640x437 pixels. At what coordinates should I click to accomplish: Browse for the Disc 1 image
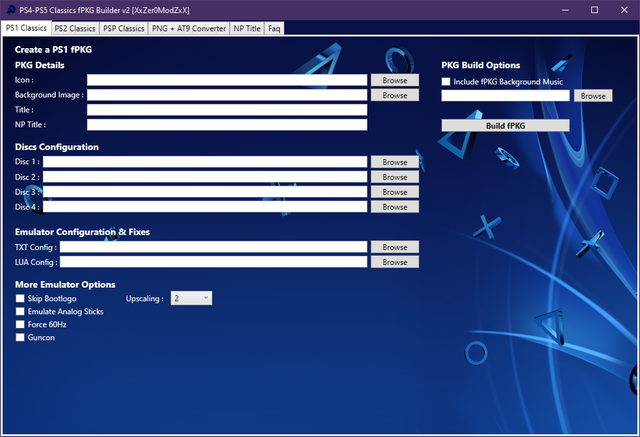click(x=395, y=162)
